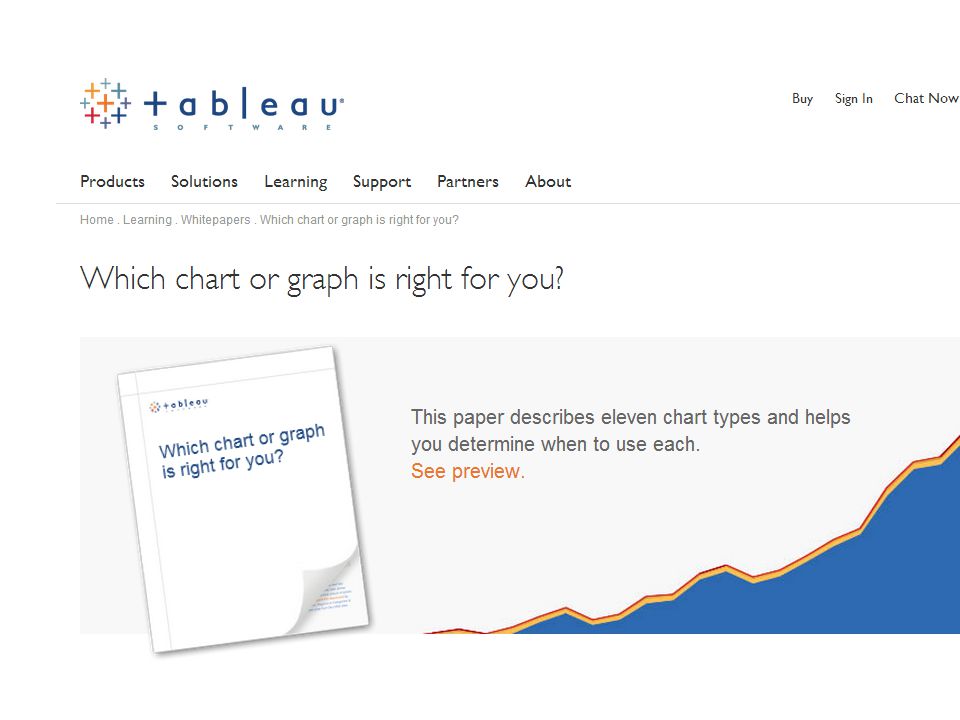The height and width of the screenshot is (720, 960).
Task: Open the Solutions menu
Action: click(204, 182)
